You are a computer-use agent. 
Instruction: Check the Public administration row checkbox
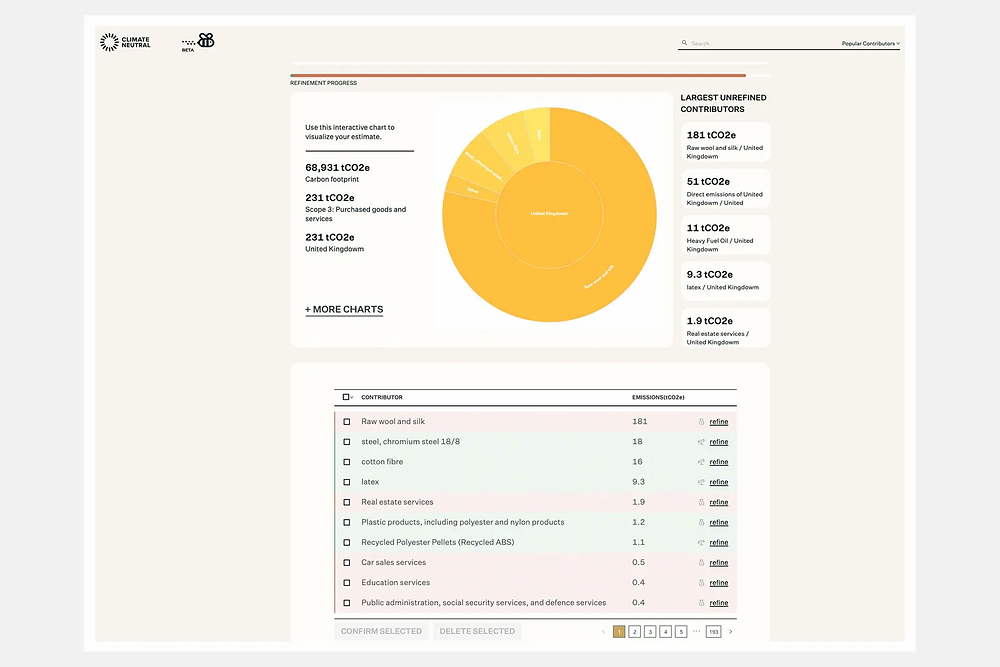(x=347, y=603)
